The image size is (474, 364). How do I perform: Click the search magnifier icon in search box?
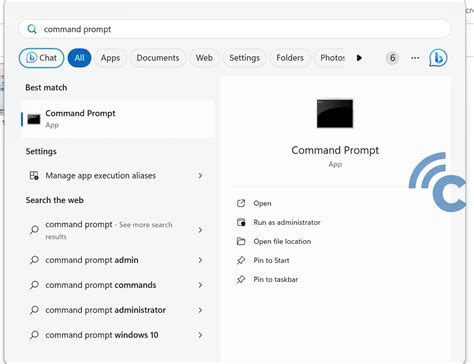32,29
